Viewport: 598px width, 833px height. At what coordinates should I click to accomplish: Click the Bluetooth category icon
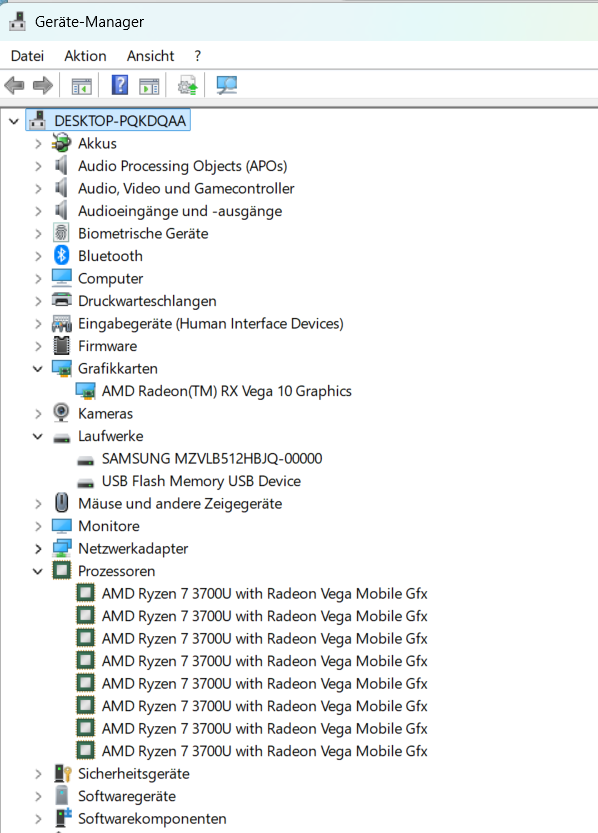(x=62, y=256)
